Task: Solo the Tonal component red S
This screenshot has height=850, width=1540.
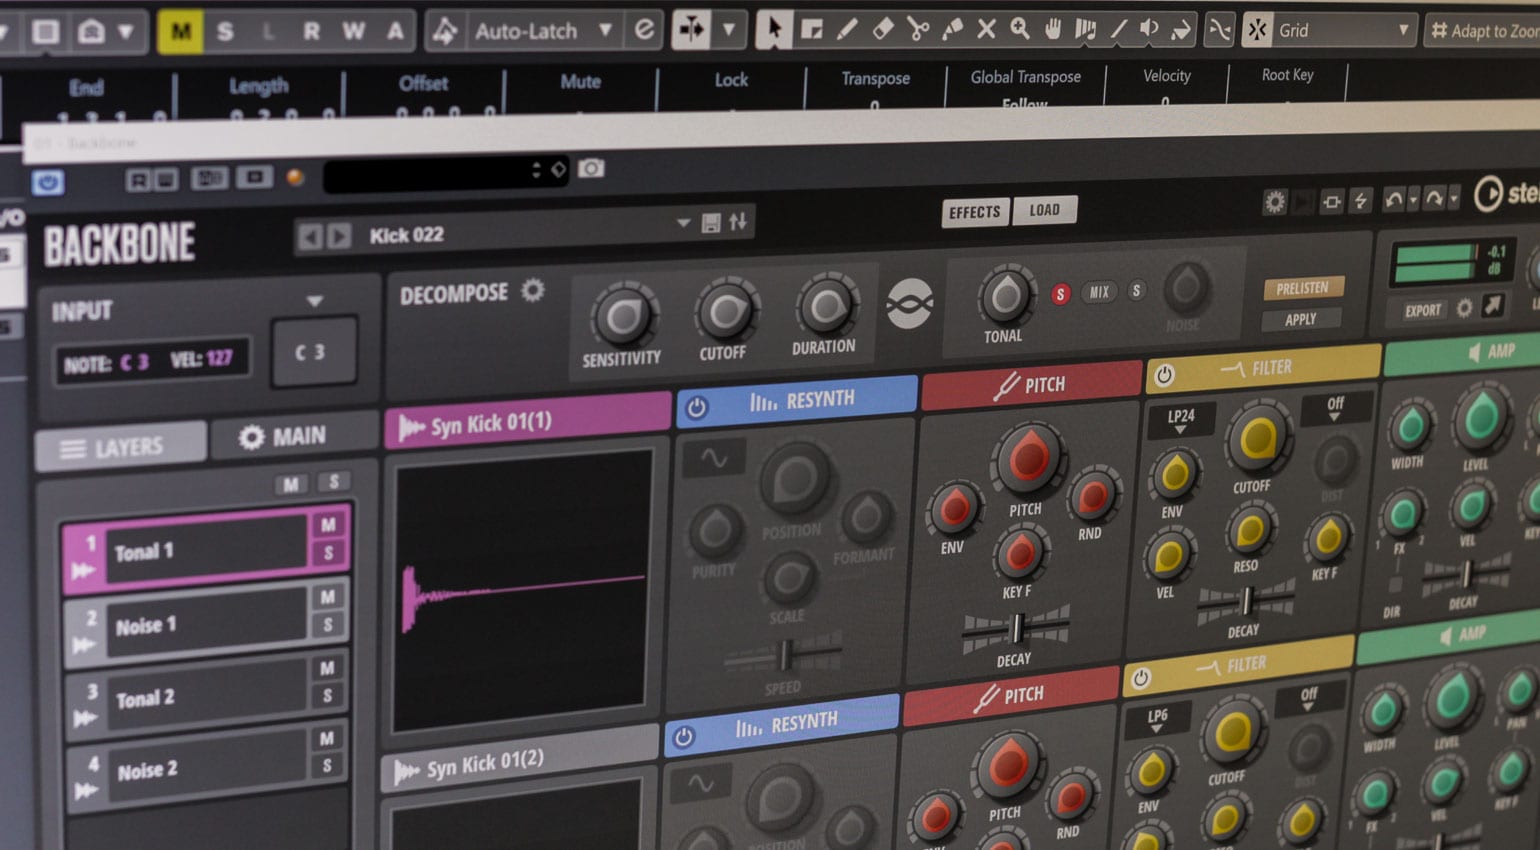Action: 1060,294
